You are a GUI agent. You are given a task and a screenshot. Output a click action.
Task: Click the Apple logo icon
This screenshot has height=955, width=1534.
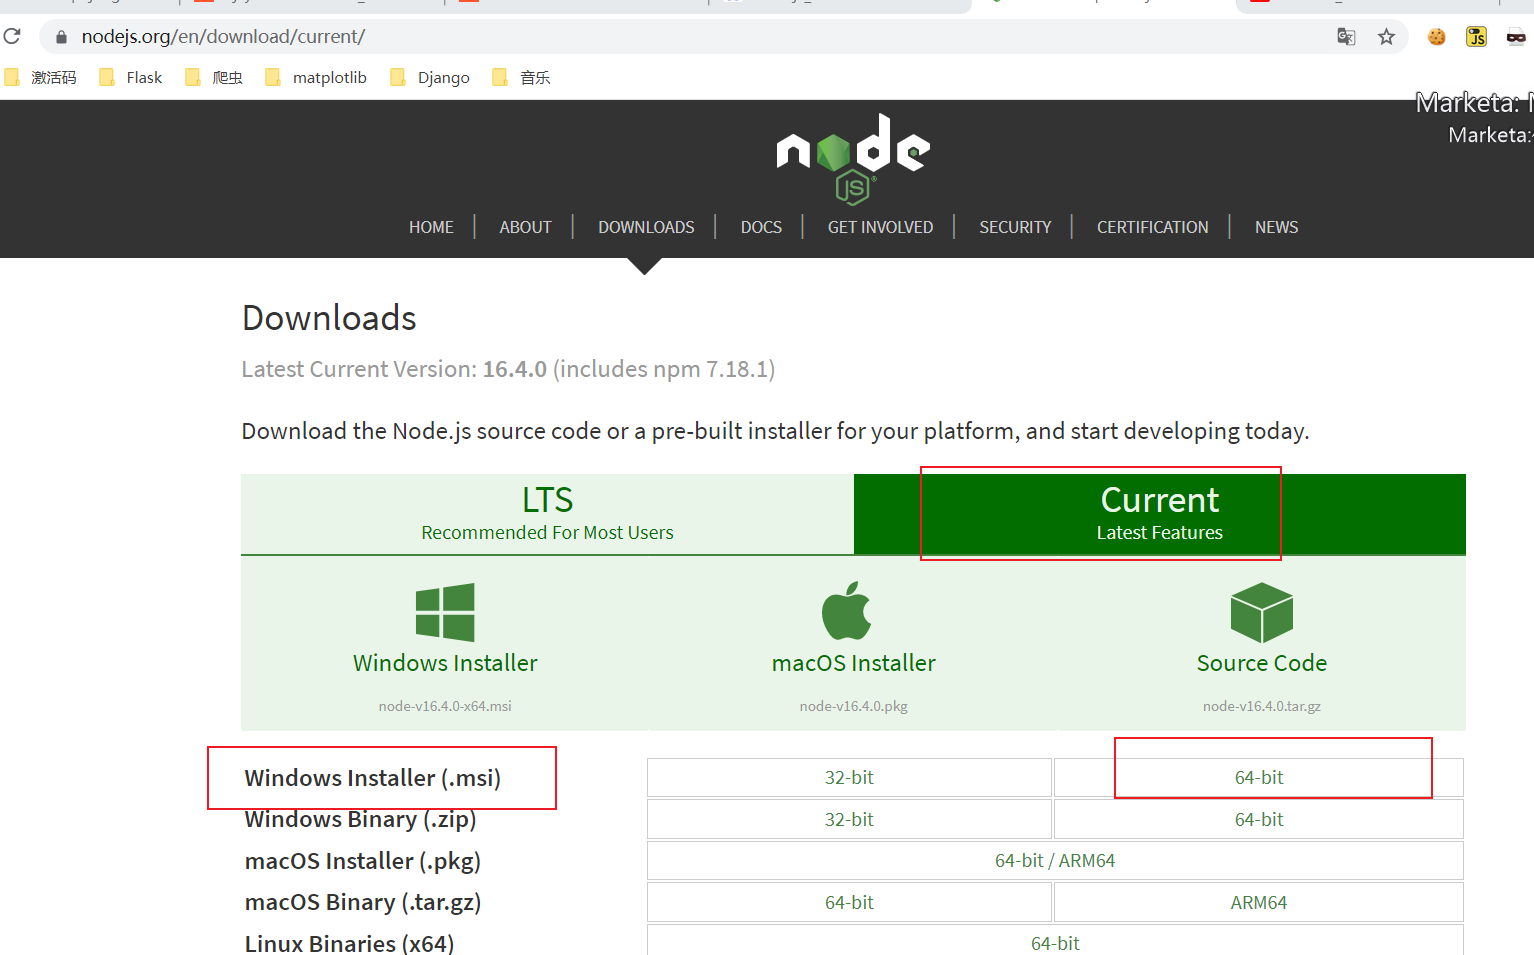click(847, 610)
